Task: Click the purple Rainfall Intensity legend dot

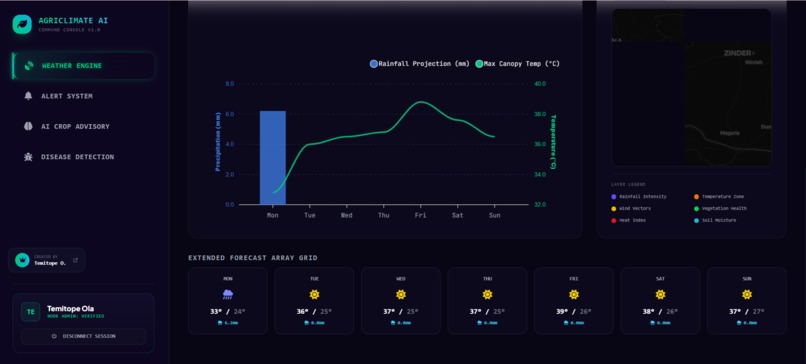Action: click(x=614, y=196)
